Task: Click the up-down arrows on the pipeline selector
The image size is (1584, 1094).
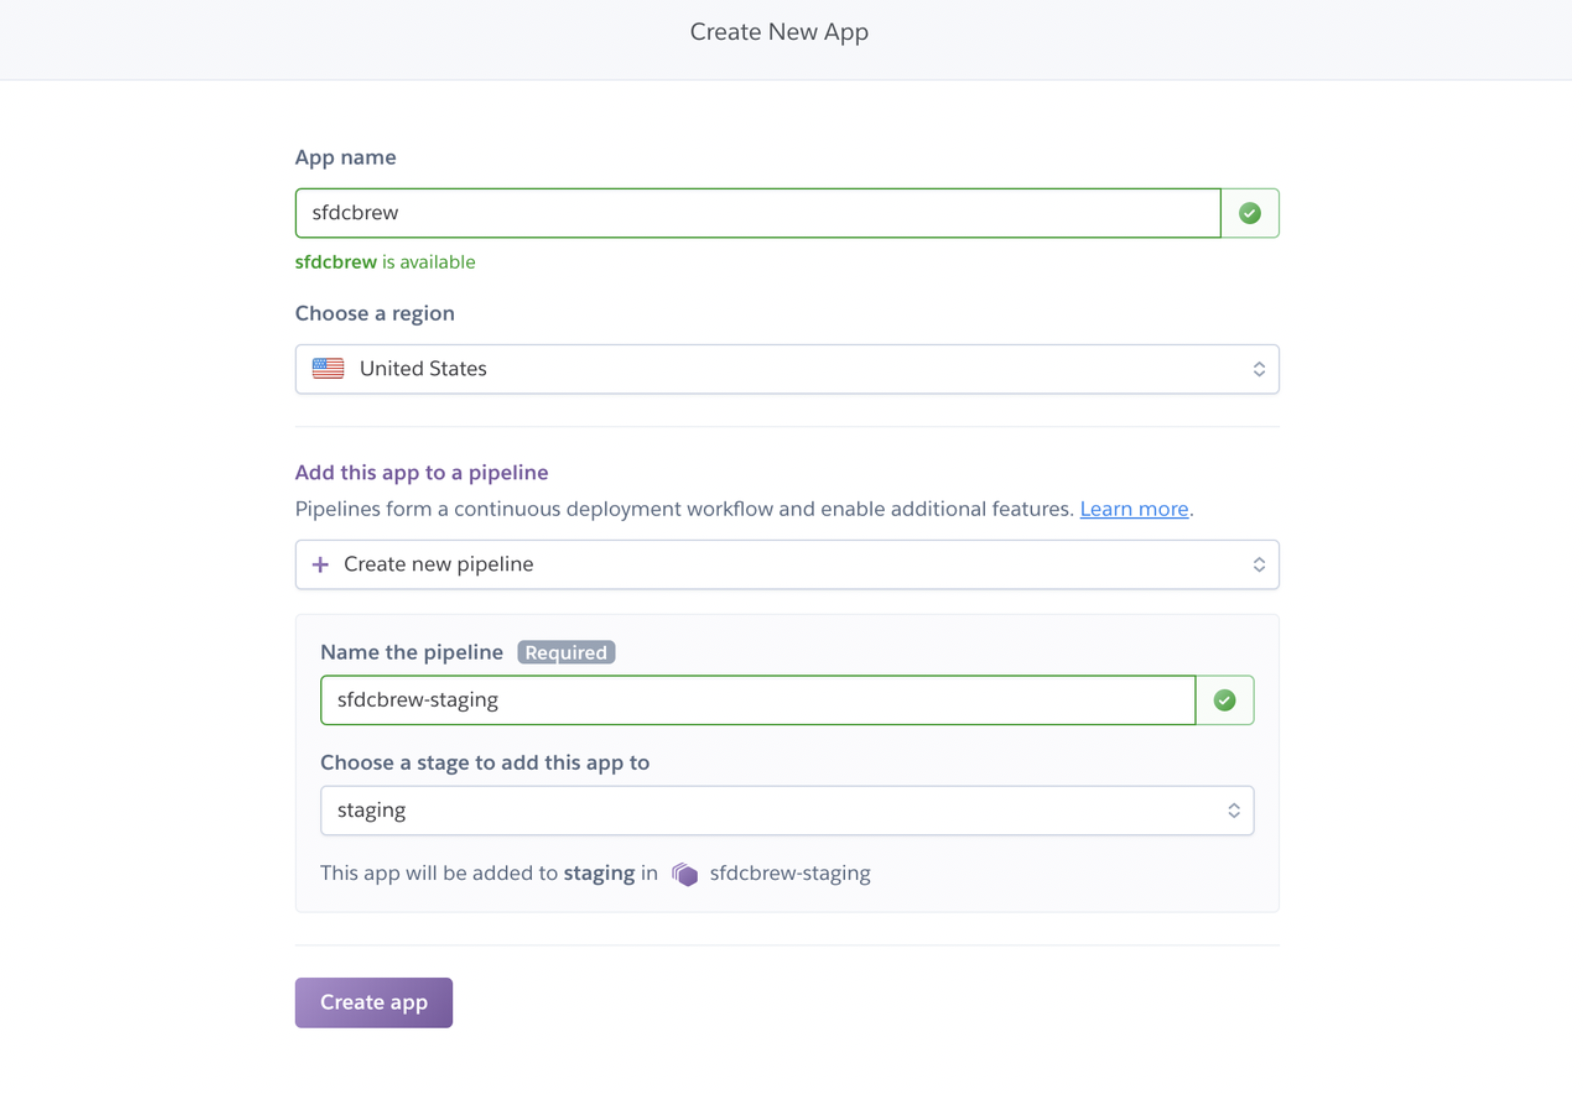Action: point(1258,565)
